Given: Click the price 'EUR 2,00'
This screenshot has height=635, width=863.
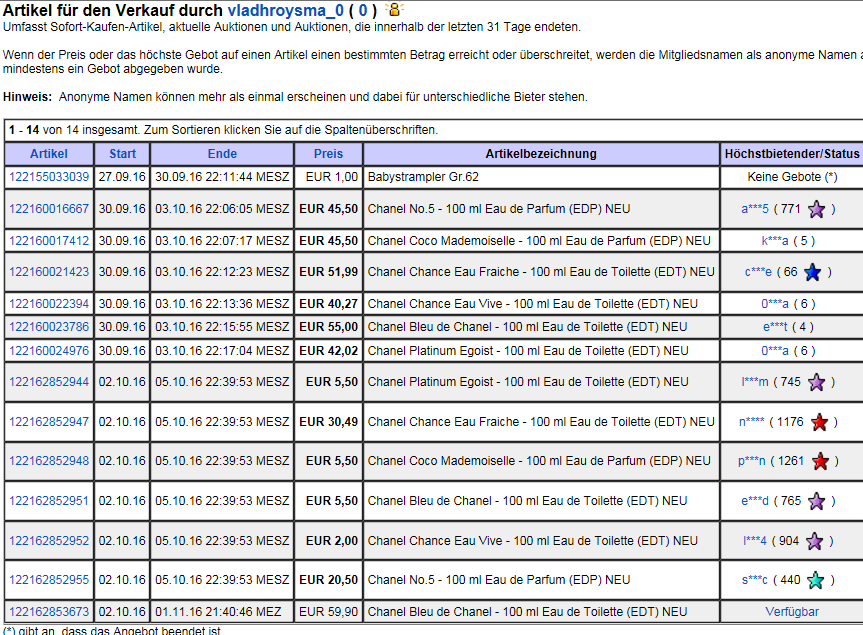Looking at the screenshot, I should (332, 541).
